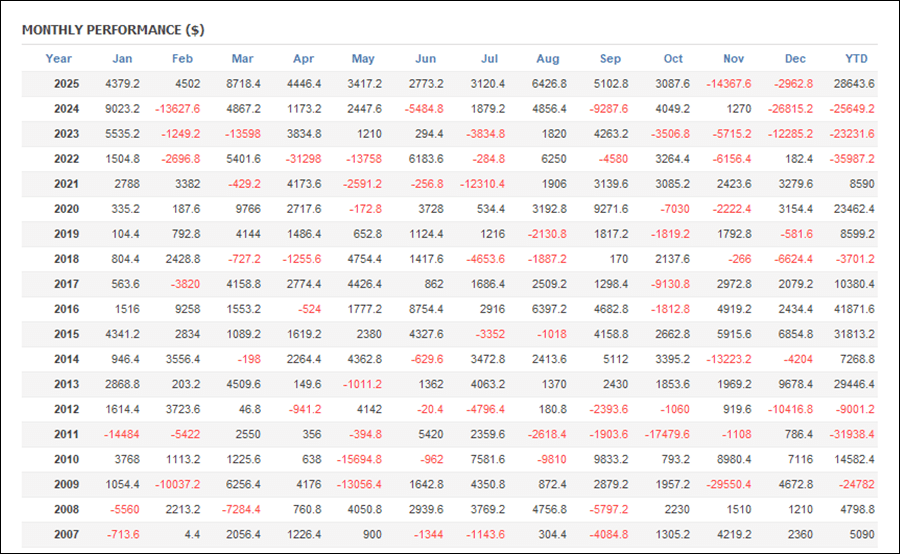Image resolution: width=900 pixels, height=554 pixels.
Task: Select the Jul 2021 value -12310.4
Action: click(480, 184)
